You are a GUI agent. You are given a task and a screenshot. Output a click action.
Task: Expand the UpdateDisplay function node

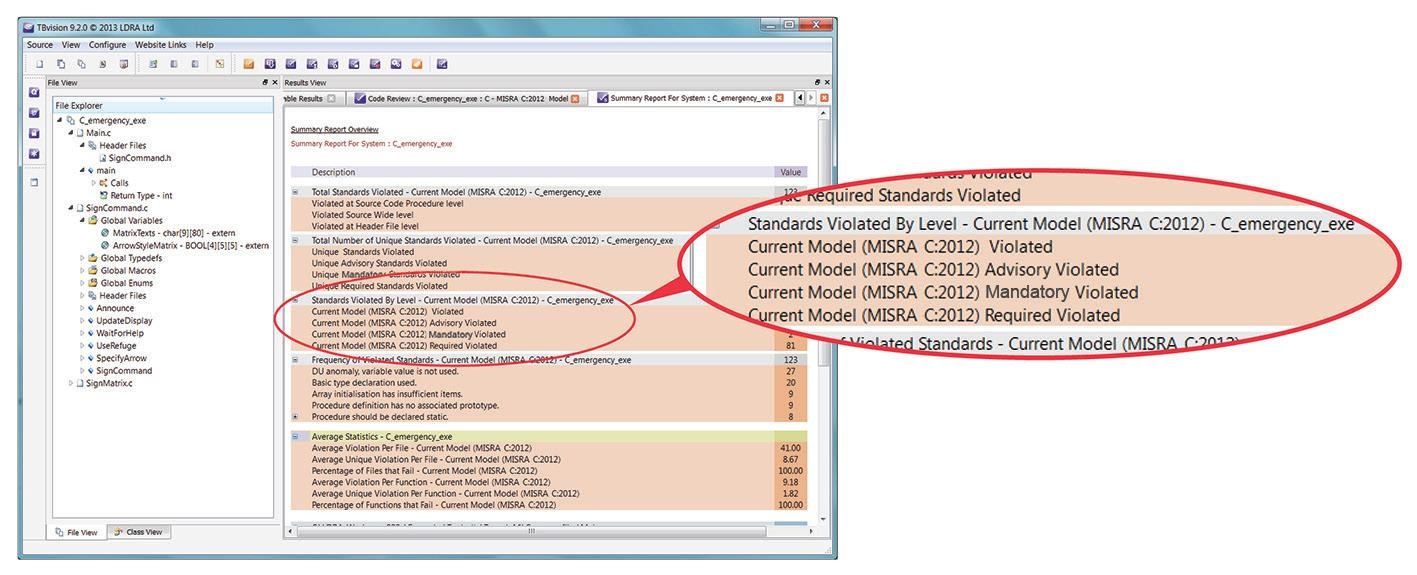pyautogui.click(x=82, y=320)
